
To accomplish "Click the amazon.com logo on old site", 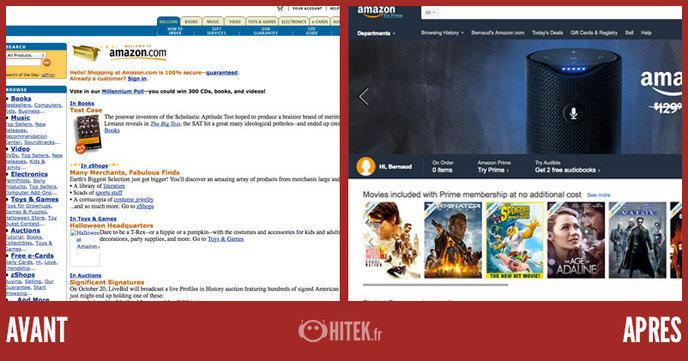I will (x=138, y=53).
